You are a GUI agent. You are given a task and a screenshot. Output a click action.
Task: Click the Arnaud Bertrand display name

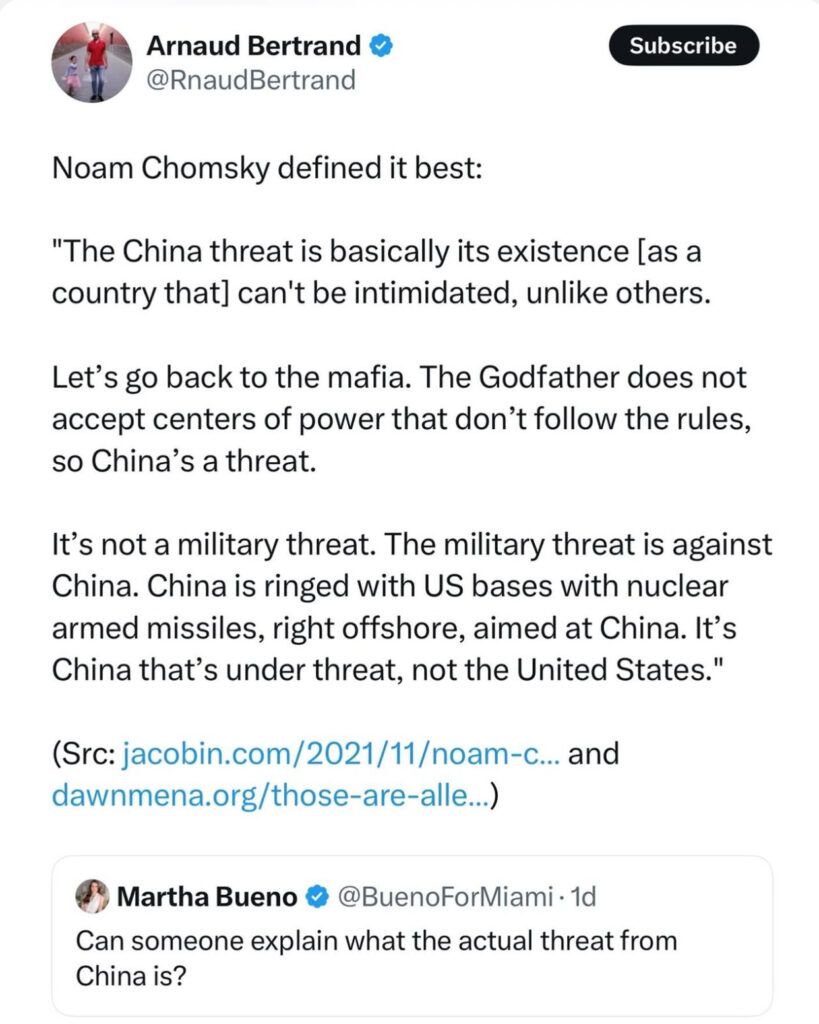pyautogui.click(x=253, y=46)
